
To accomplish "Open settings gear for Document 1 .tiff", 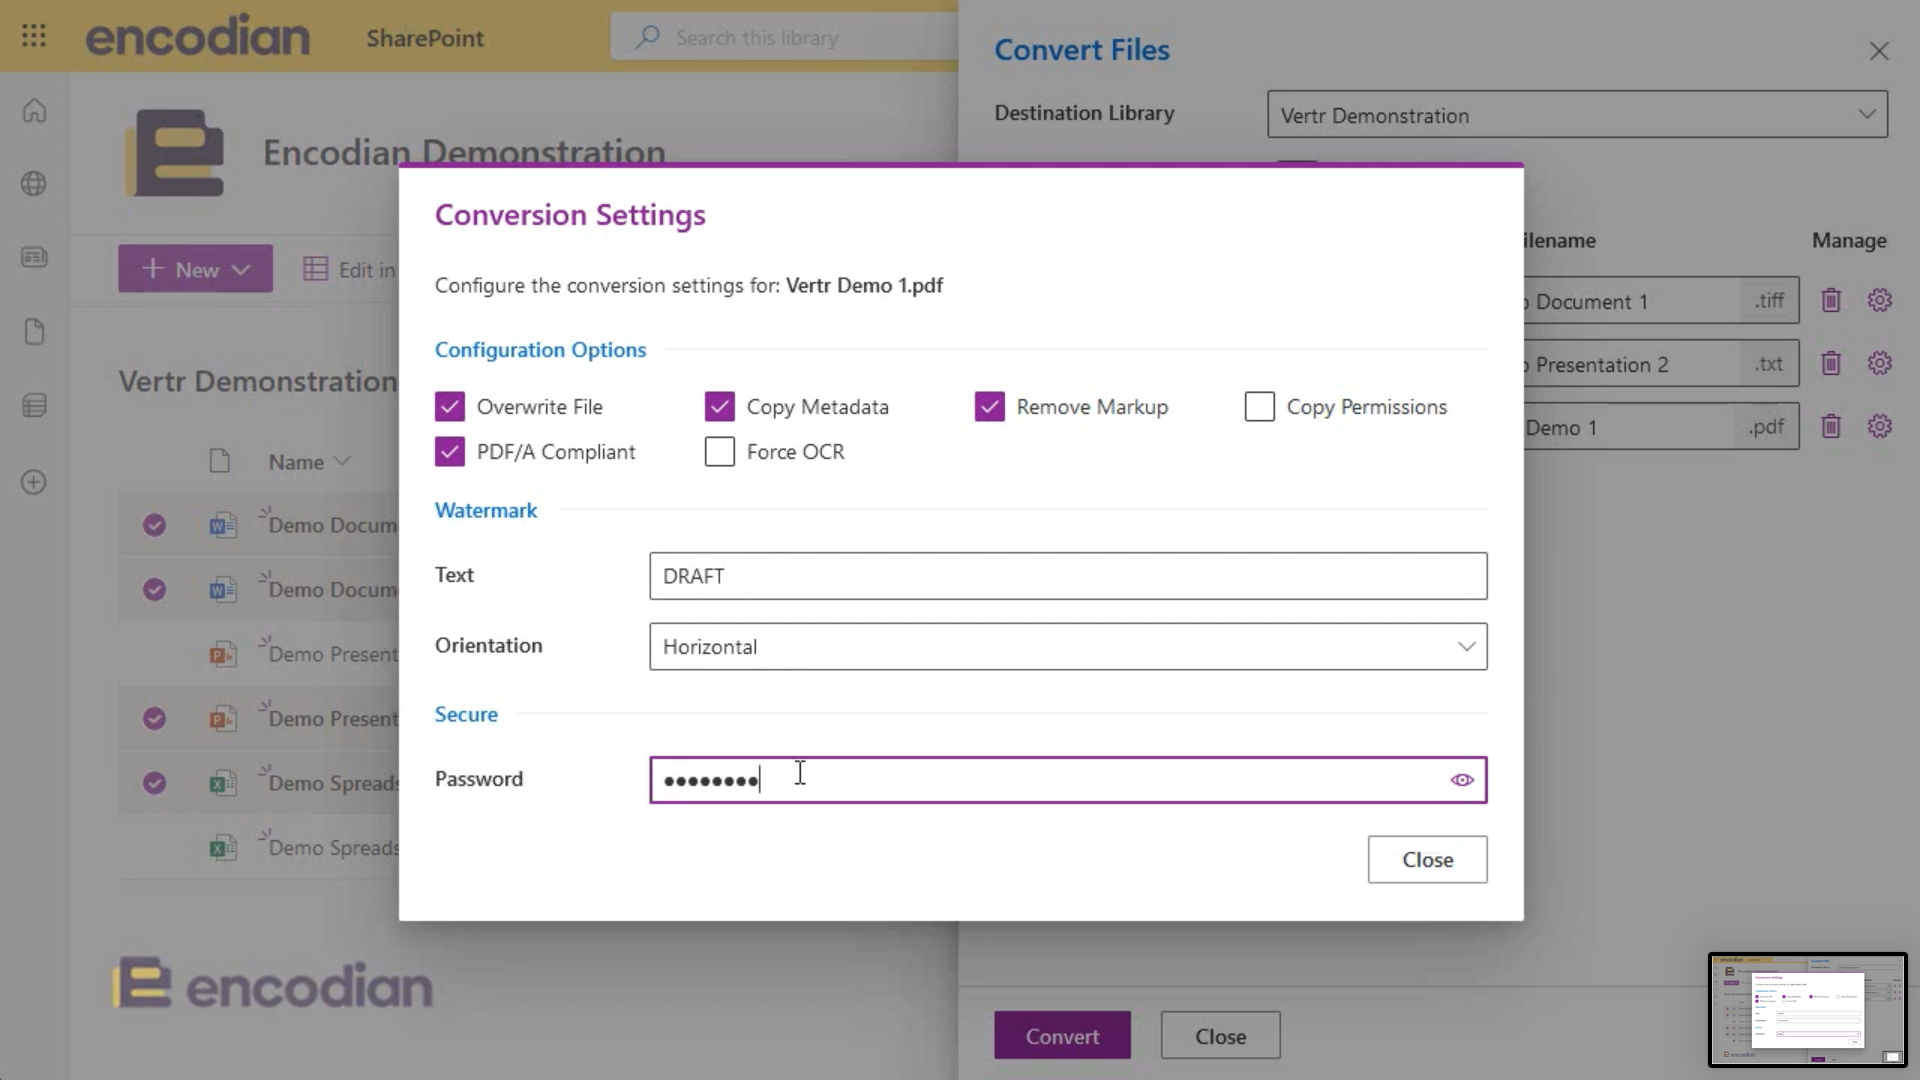I will point(1880,300).
